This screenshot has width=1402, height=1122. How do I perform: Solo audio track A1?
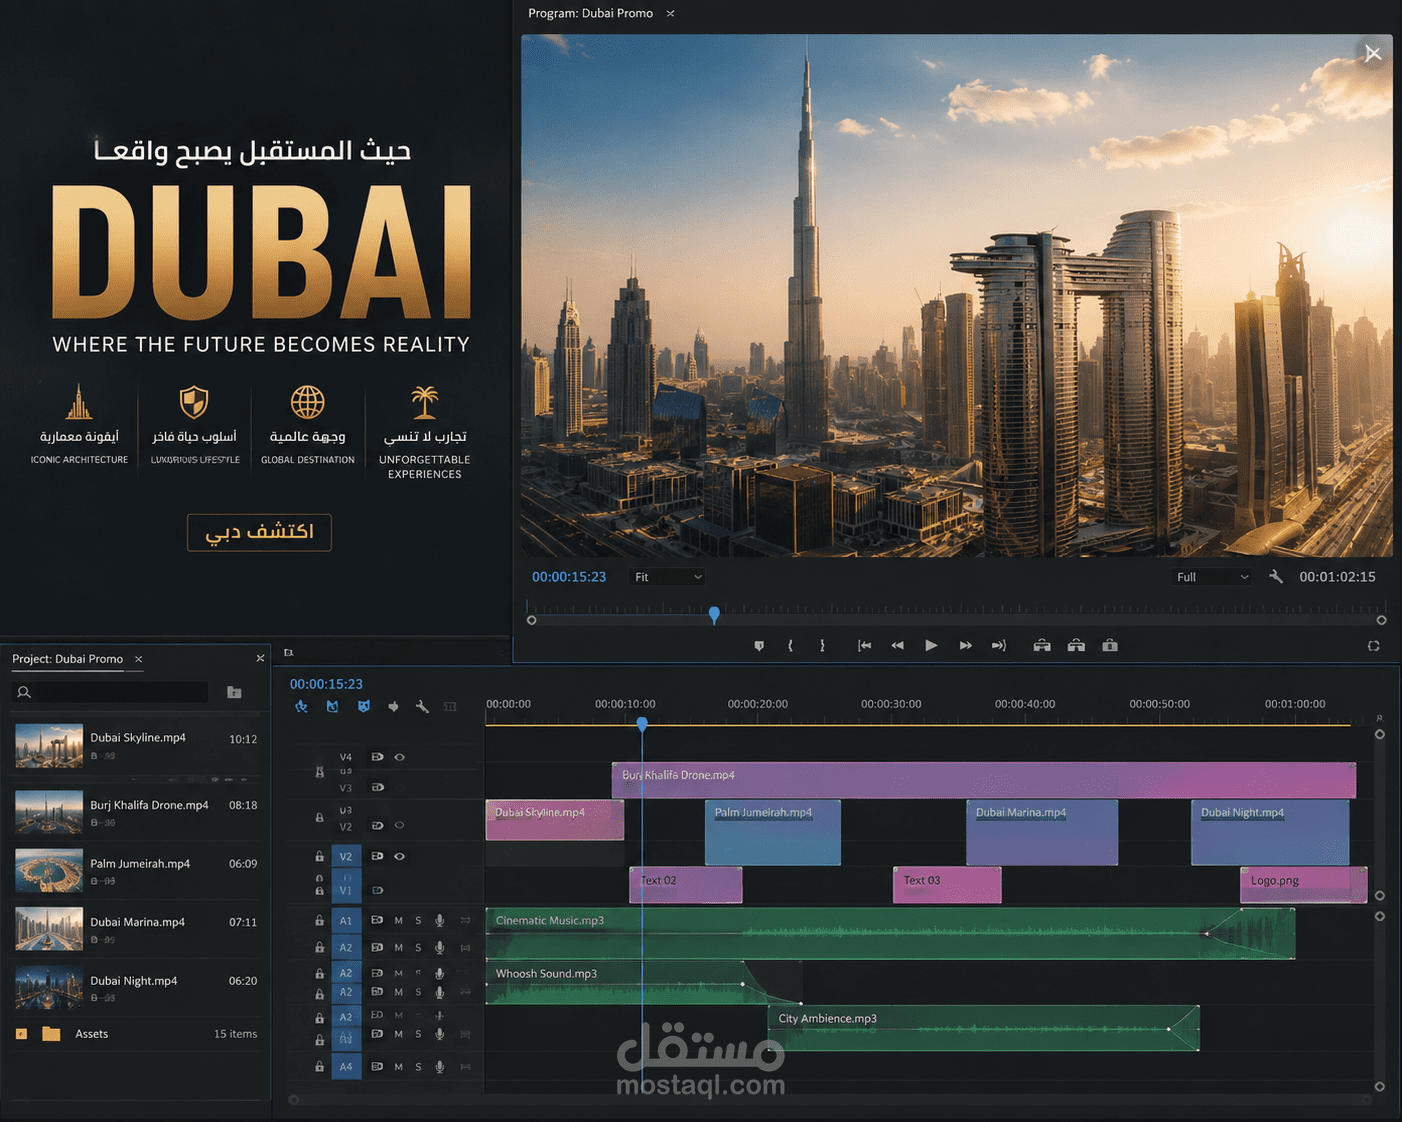(418, 921)
